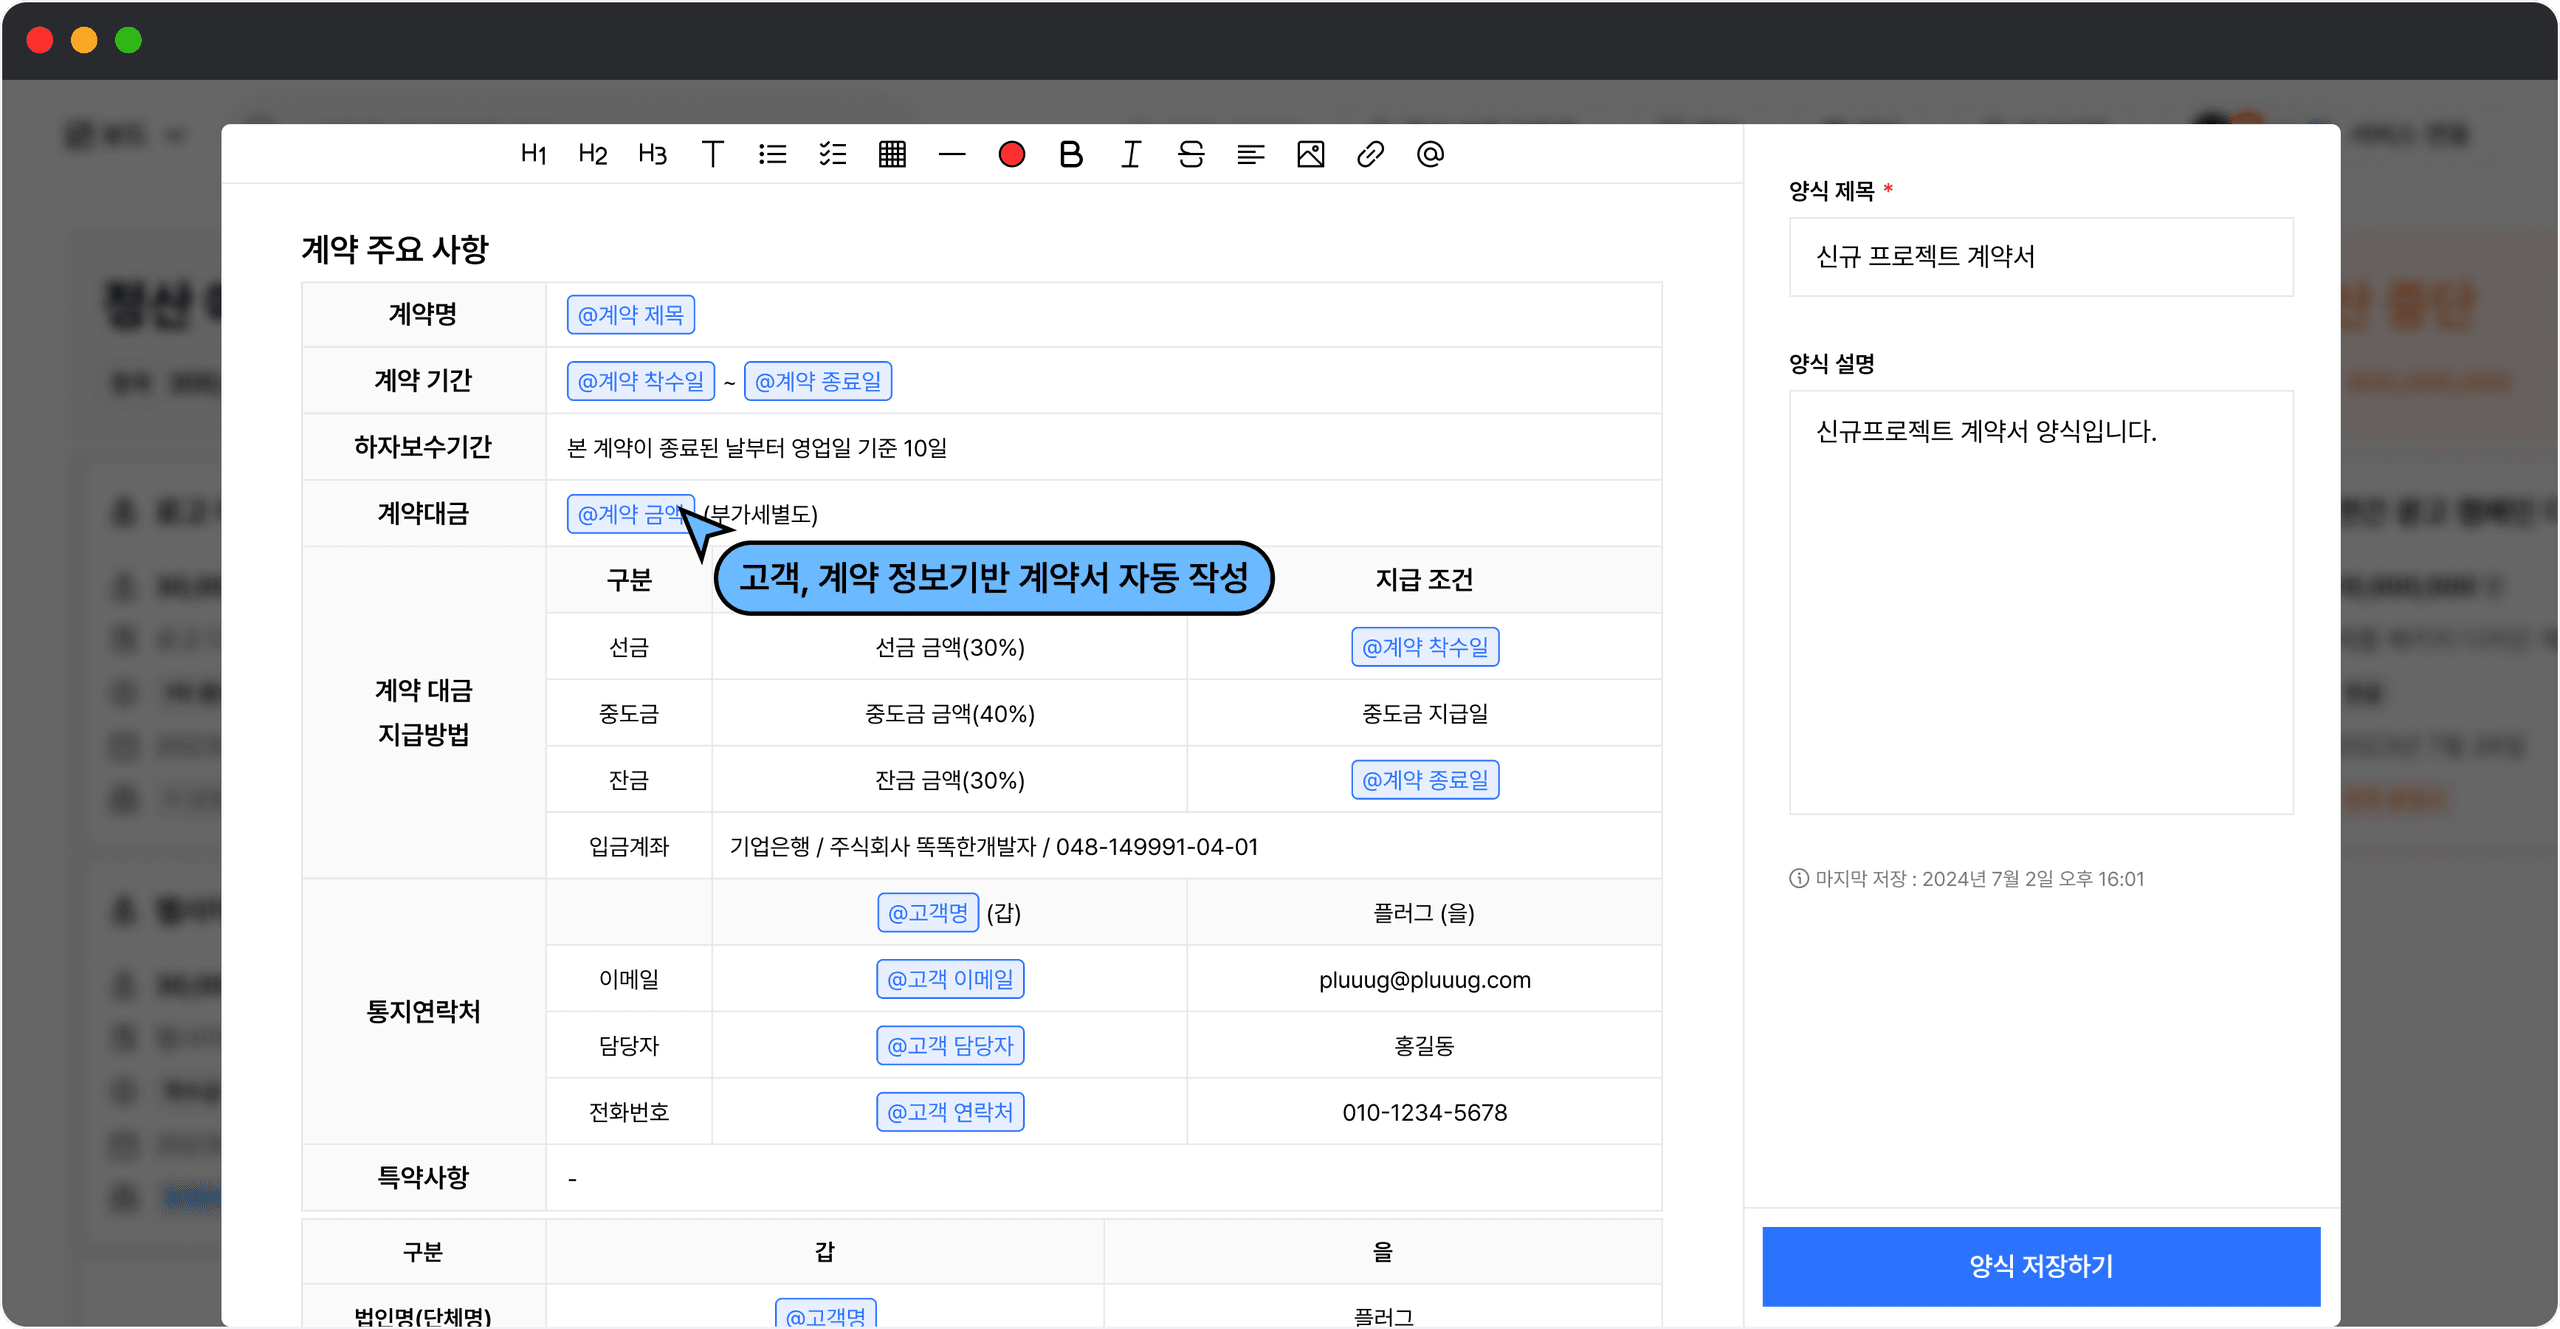Toggle bold formatting
2560x1329 pixels.
click(1071, 154)
